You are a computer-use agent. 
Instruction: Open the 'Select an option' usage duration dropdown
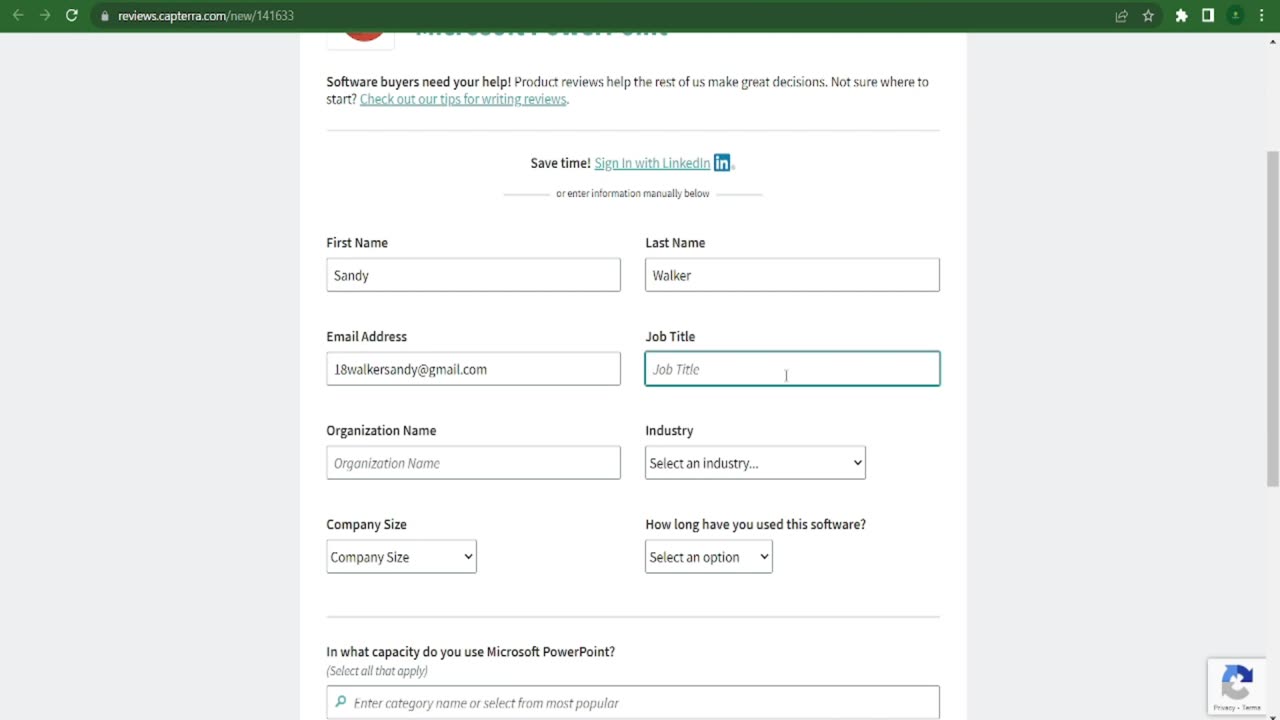coord(708,557)
